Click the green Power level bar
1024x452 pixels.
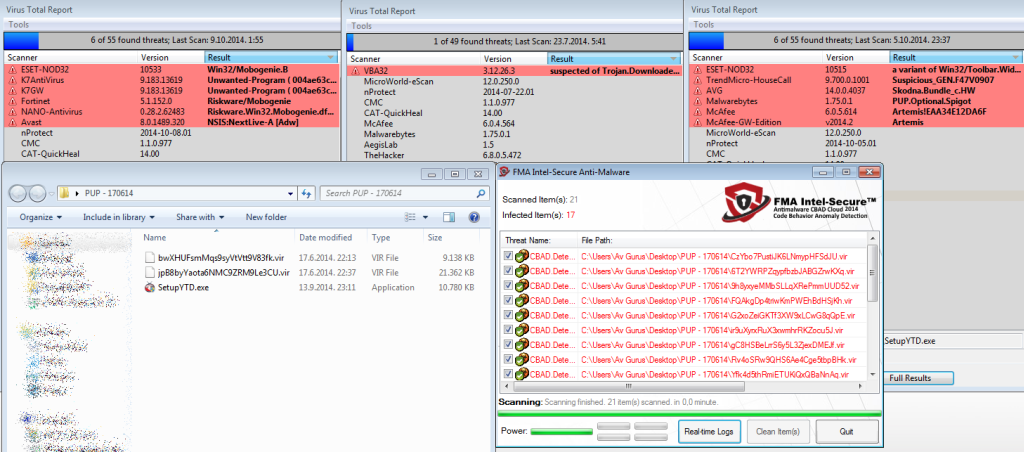(562, 432)
